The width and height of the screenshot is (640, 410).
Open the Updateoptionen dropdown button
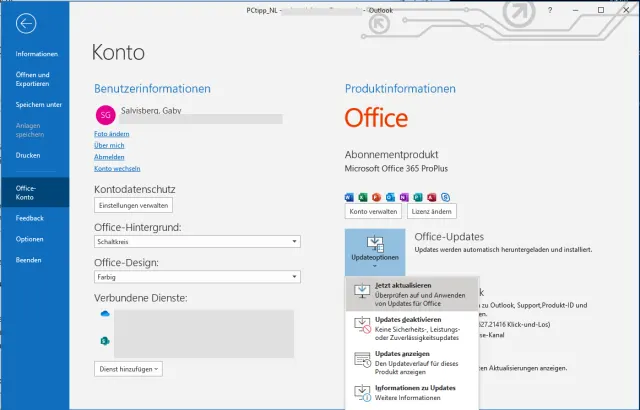(x=375, y=252)
